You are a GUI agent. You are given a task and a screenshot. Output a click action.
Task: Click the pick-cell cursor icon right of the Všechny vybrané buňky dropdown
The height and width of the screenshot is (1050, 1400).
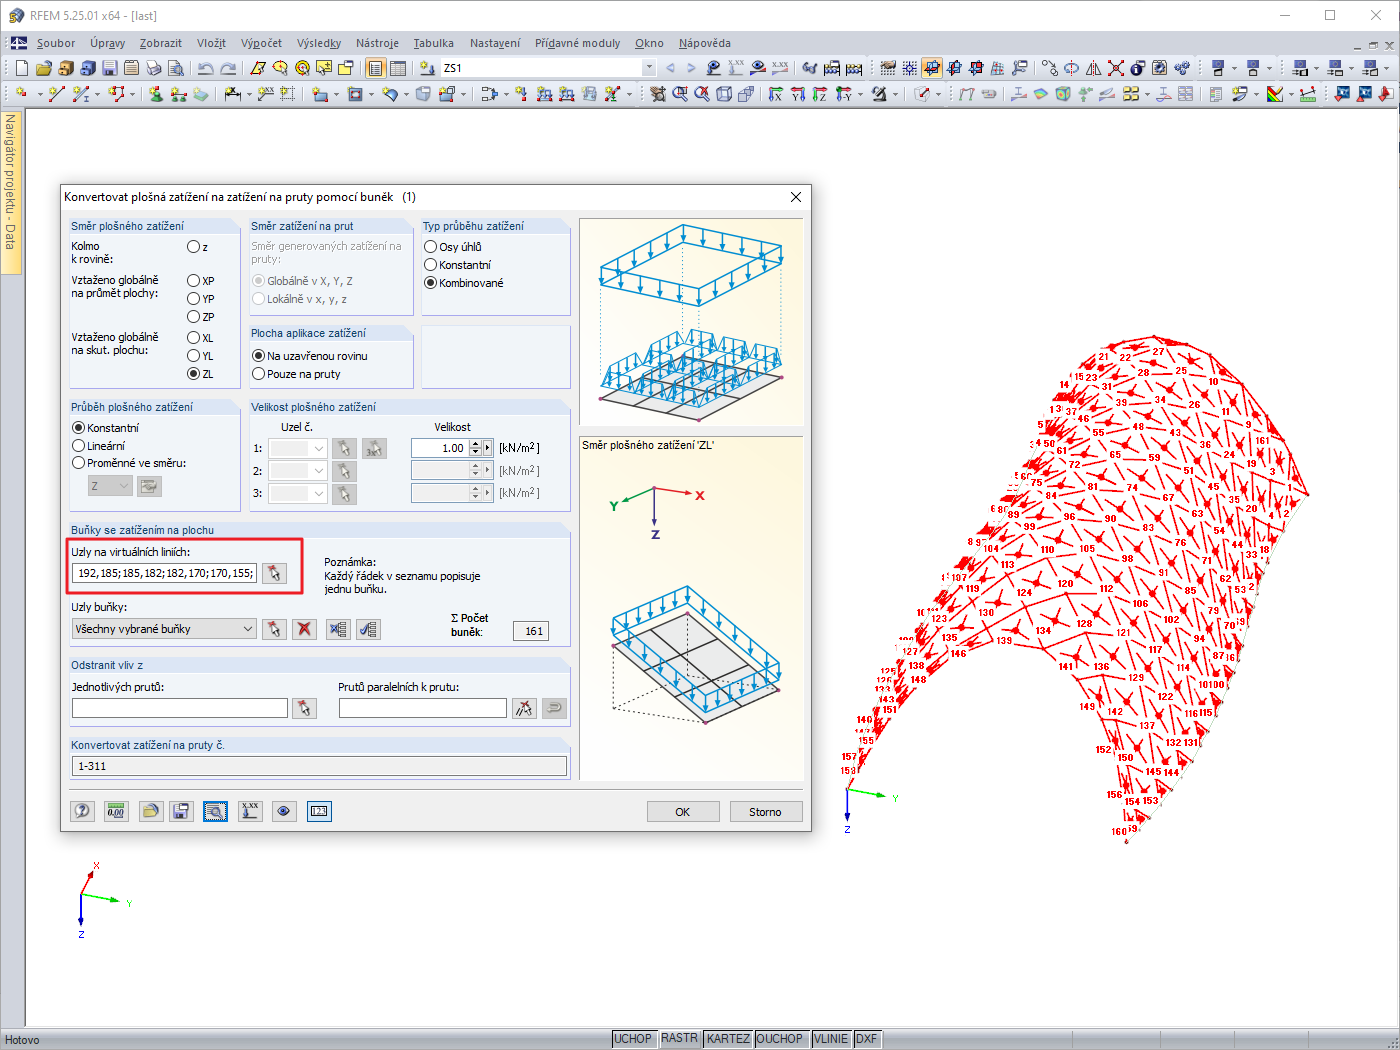click(x=273, y=629)
